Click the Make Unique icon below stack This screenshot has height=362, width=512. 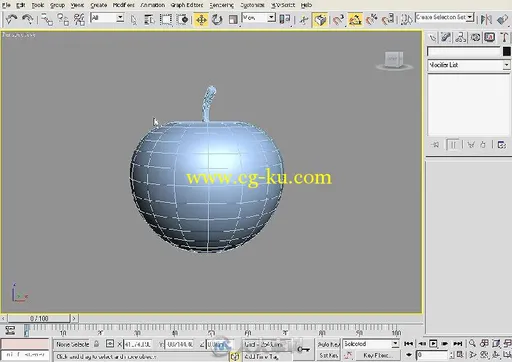click(471, 145)
